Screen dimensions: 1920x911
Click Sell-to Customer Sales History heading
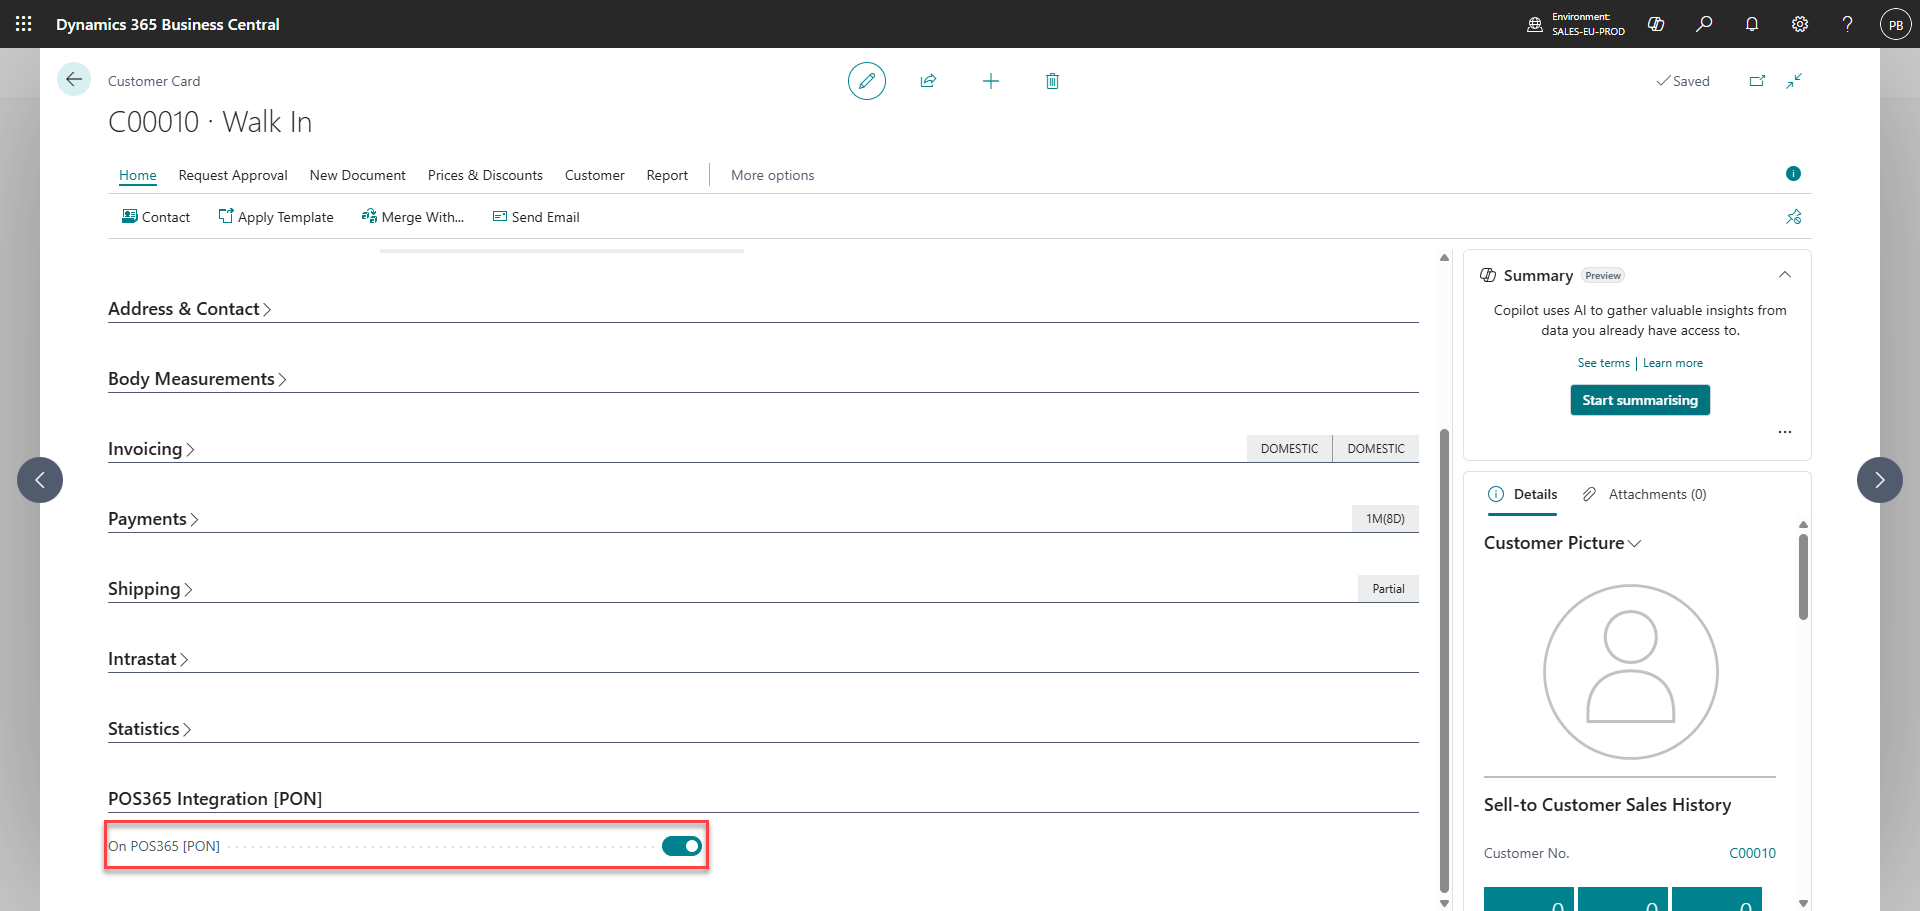1607,805
